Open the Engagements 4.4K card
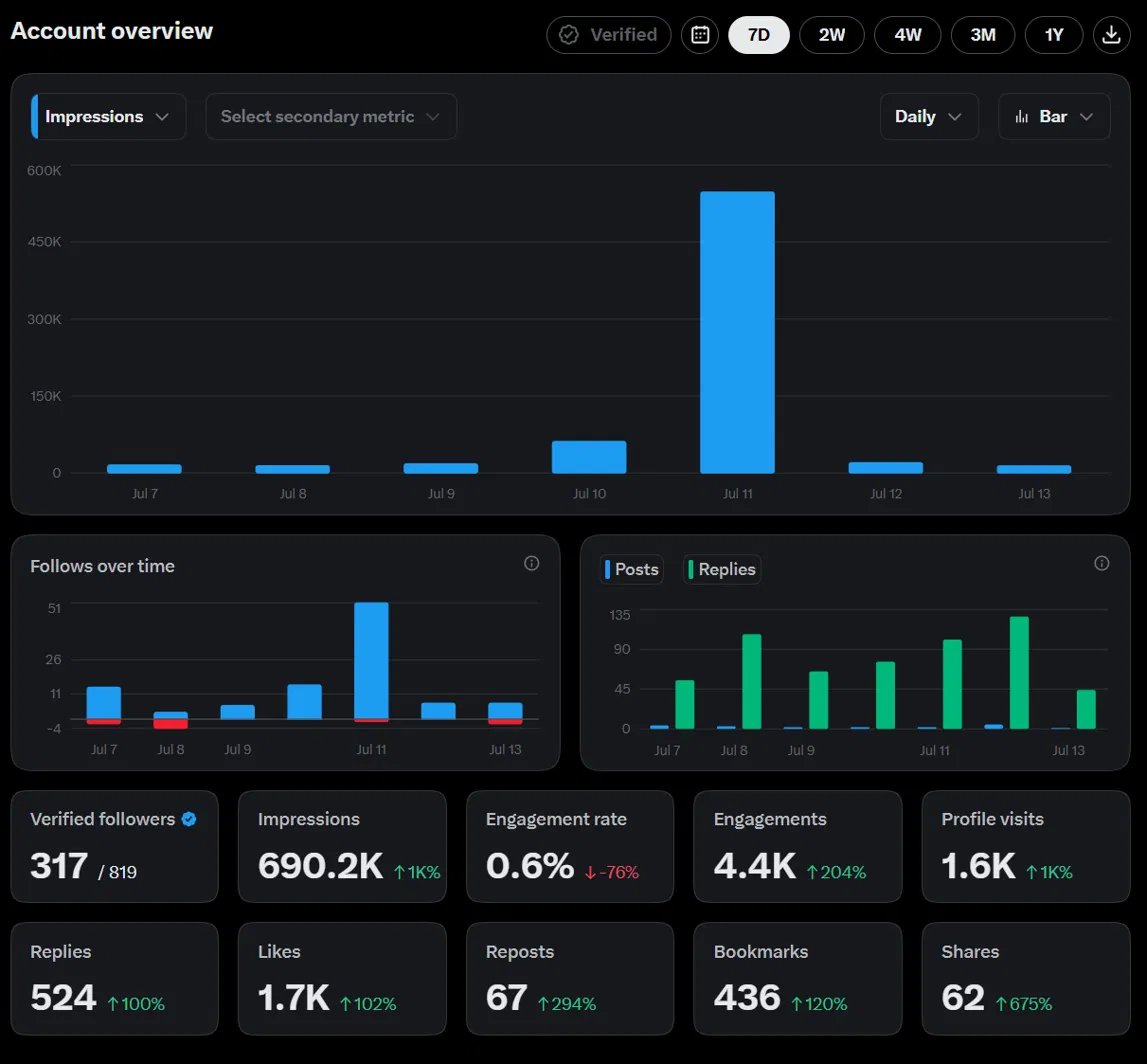Screen dimensions: 1147x1064 coord(798,846)
